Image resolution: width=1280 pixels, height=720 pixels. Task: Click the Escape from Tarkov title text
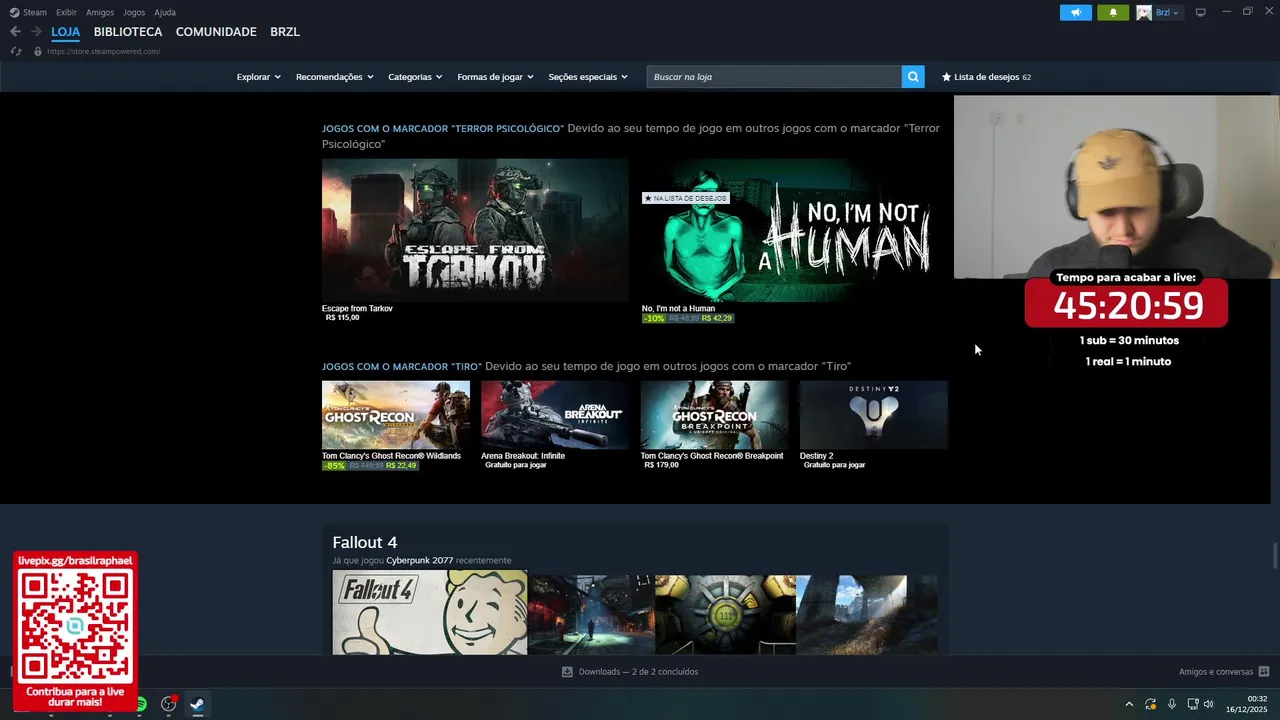(x=357, y=308)
